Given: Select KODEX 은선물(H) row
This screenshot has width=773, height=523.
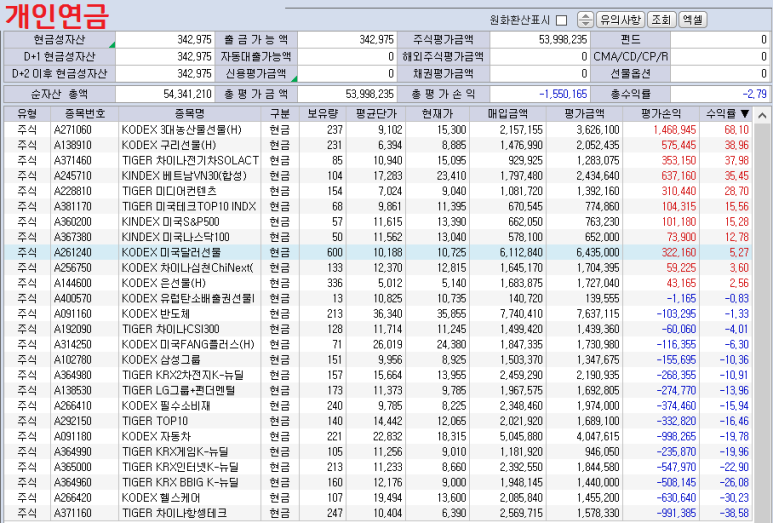Looking at the screenshot, I should pos(378,283).
